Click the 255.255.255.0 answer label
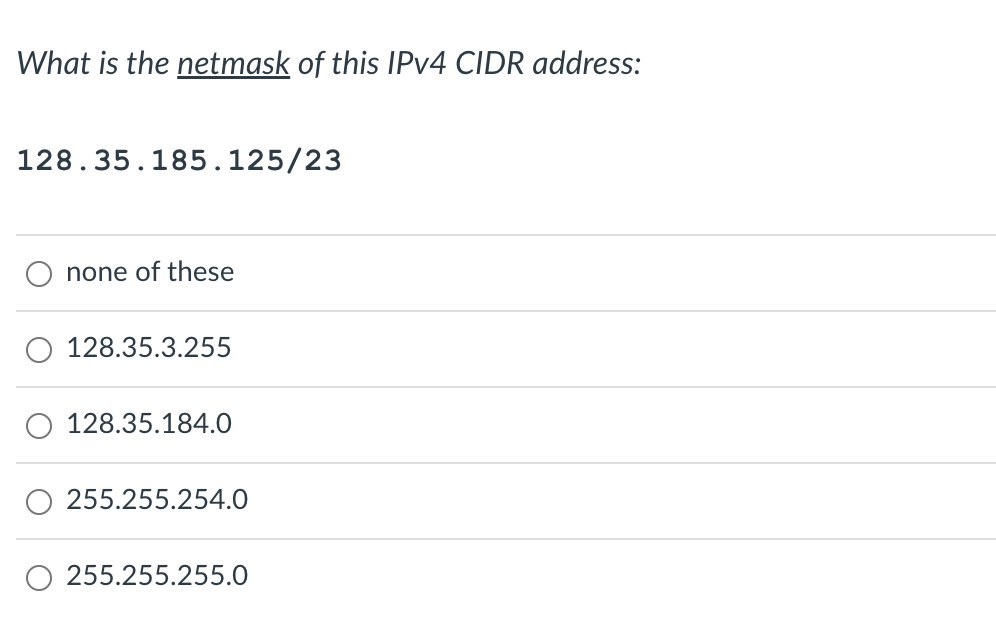The height and width of the screenshot is (636, 996). 156,576
